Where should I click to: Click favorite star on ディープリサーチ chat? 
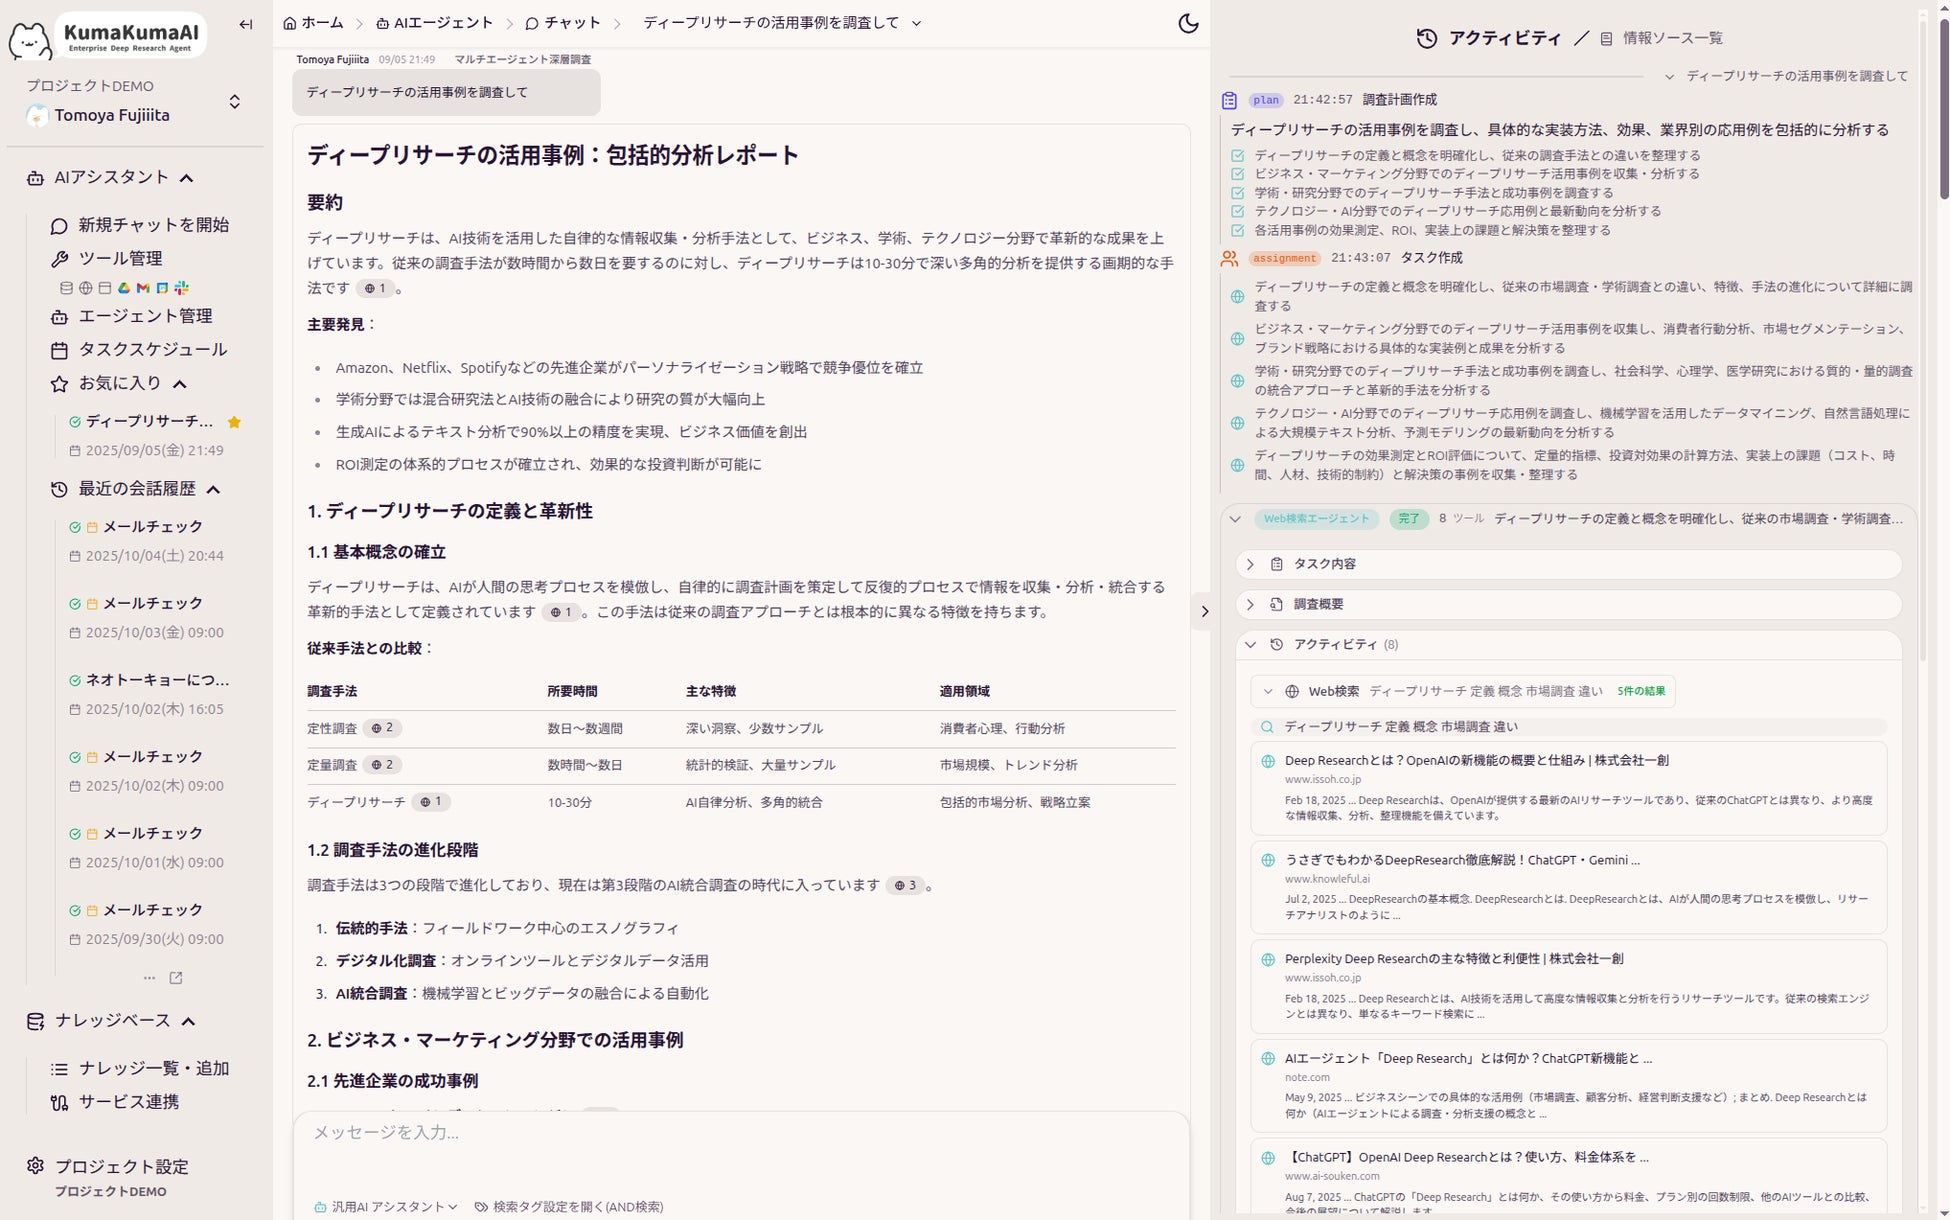pos(234,422)
